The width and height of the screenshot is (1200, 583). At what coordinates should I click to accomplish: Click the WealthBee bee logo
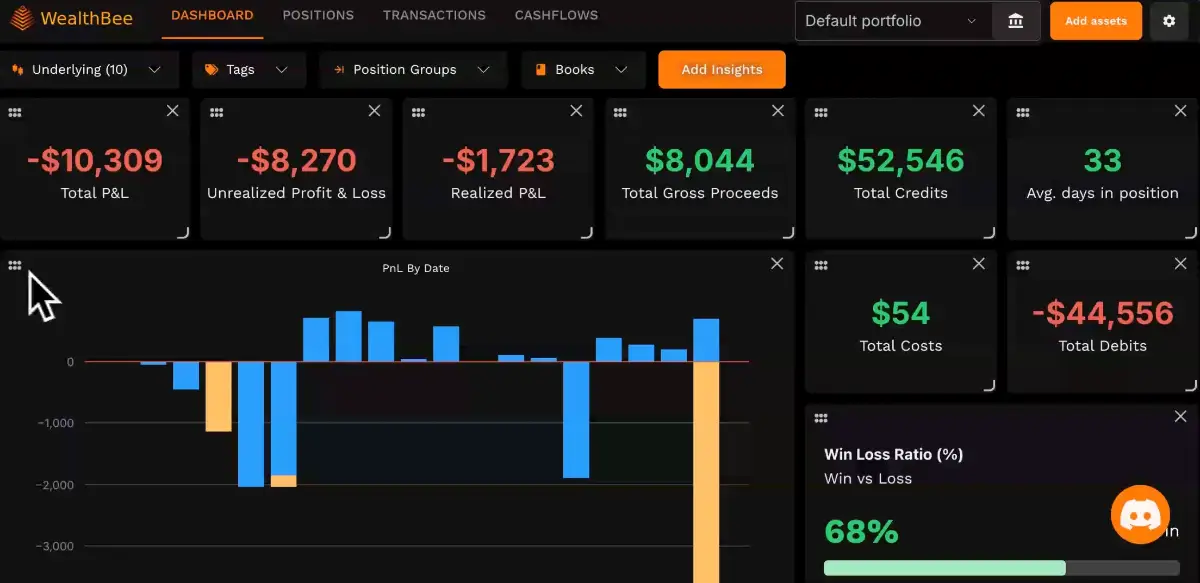point(22,17)
